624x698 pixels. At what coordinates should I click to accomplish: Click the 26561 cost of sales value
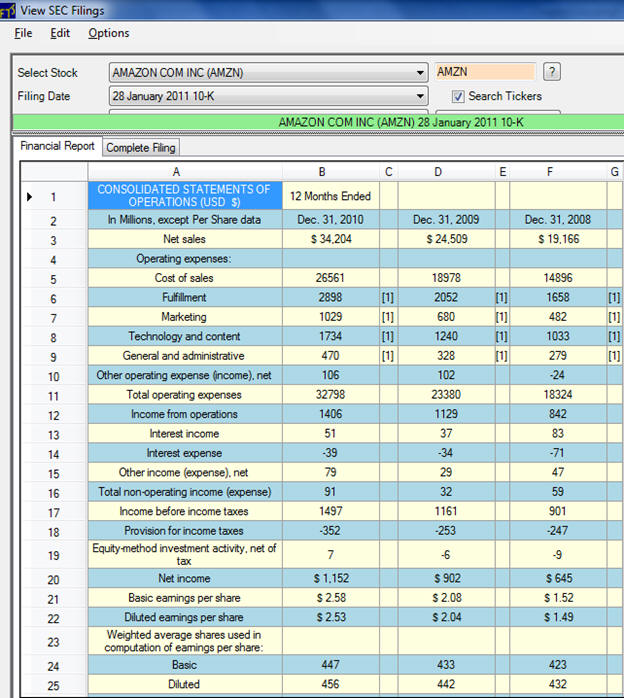(x=331, y=278)
